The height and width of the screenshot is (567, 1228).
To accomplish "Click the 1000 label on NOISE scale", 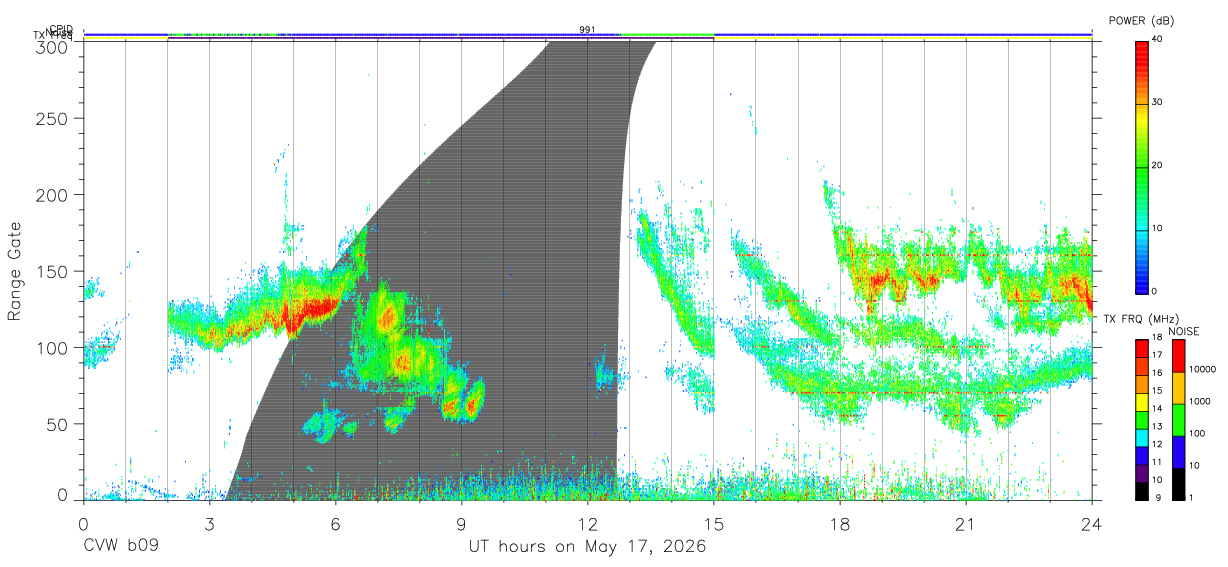I will point(1199,401).
